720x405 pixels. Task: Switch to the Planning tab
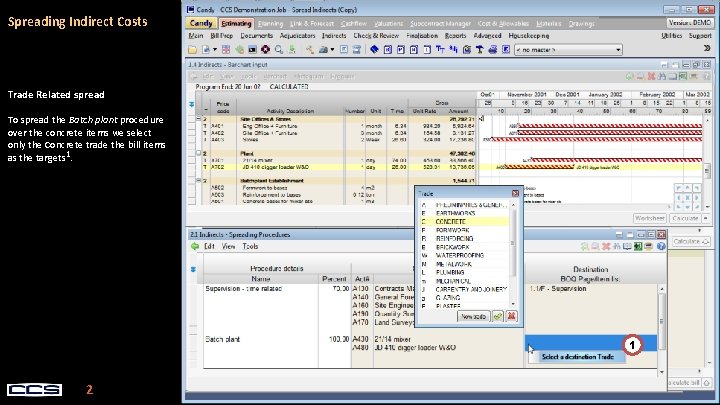point(270,24)
